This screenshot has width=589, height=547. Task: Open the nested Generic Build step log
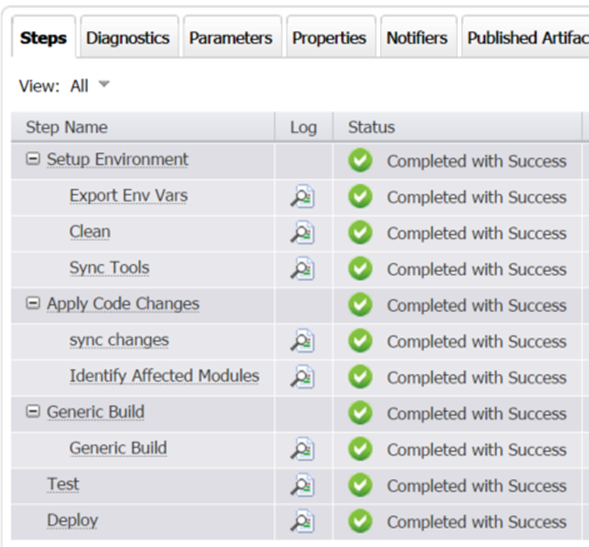click(x=303, y=449)
